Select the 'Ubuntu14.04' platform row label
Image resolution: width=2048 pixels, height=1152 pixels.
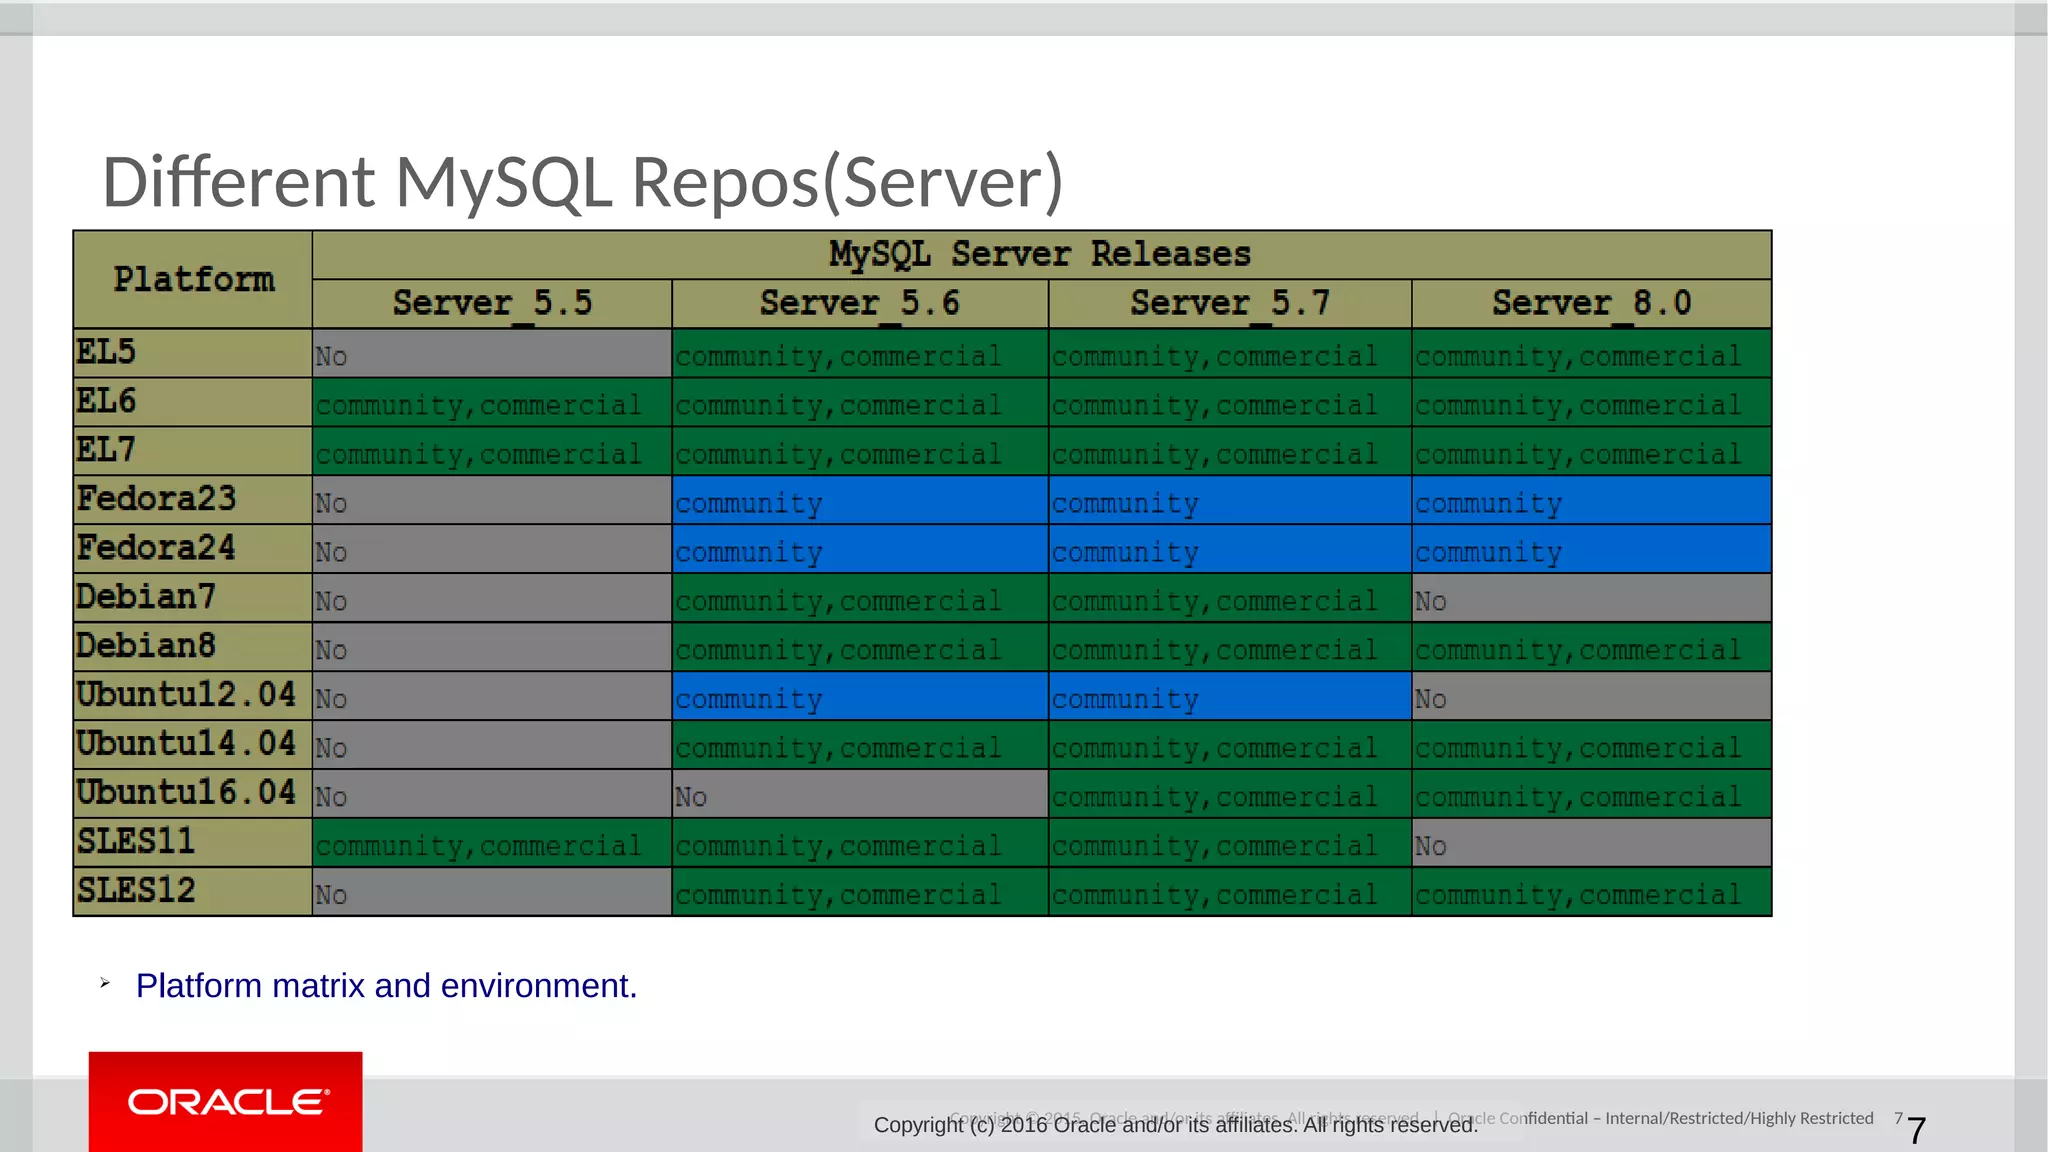[x=193, y=745]
